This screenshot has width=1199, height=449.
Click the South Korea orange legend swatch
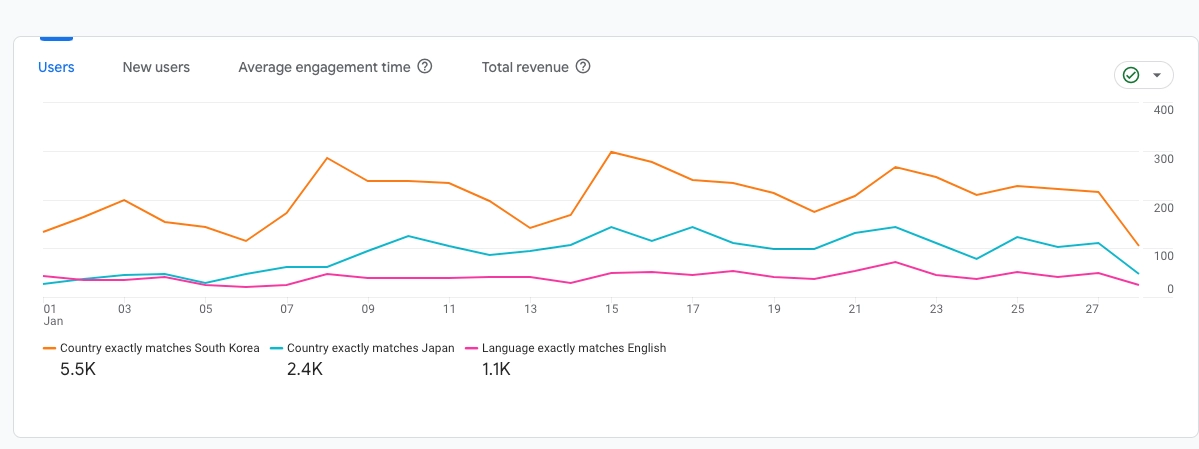pos(49,348)
